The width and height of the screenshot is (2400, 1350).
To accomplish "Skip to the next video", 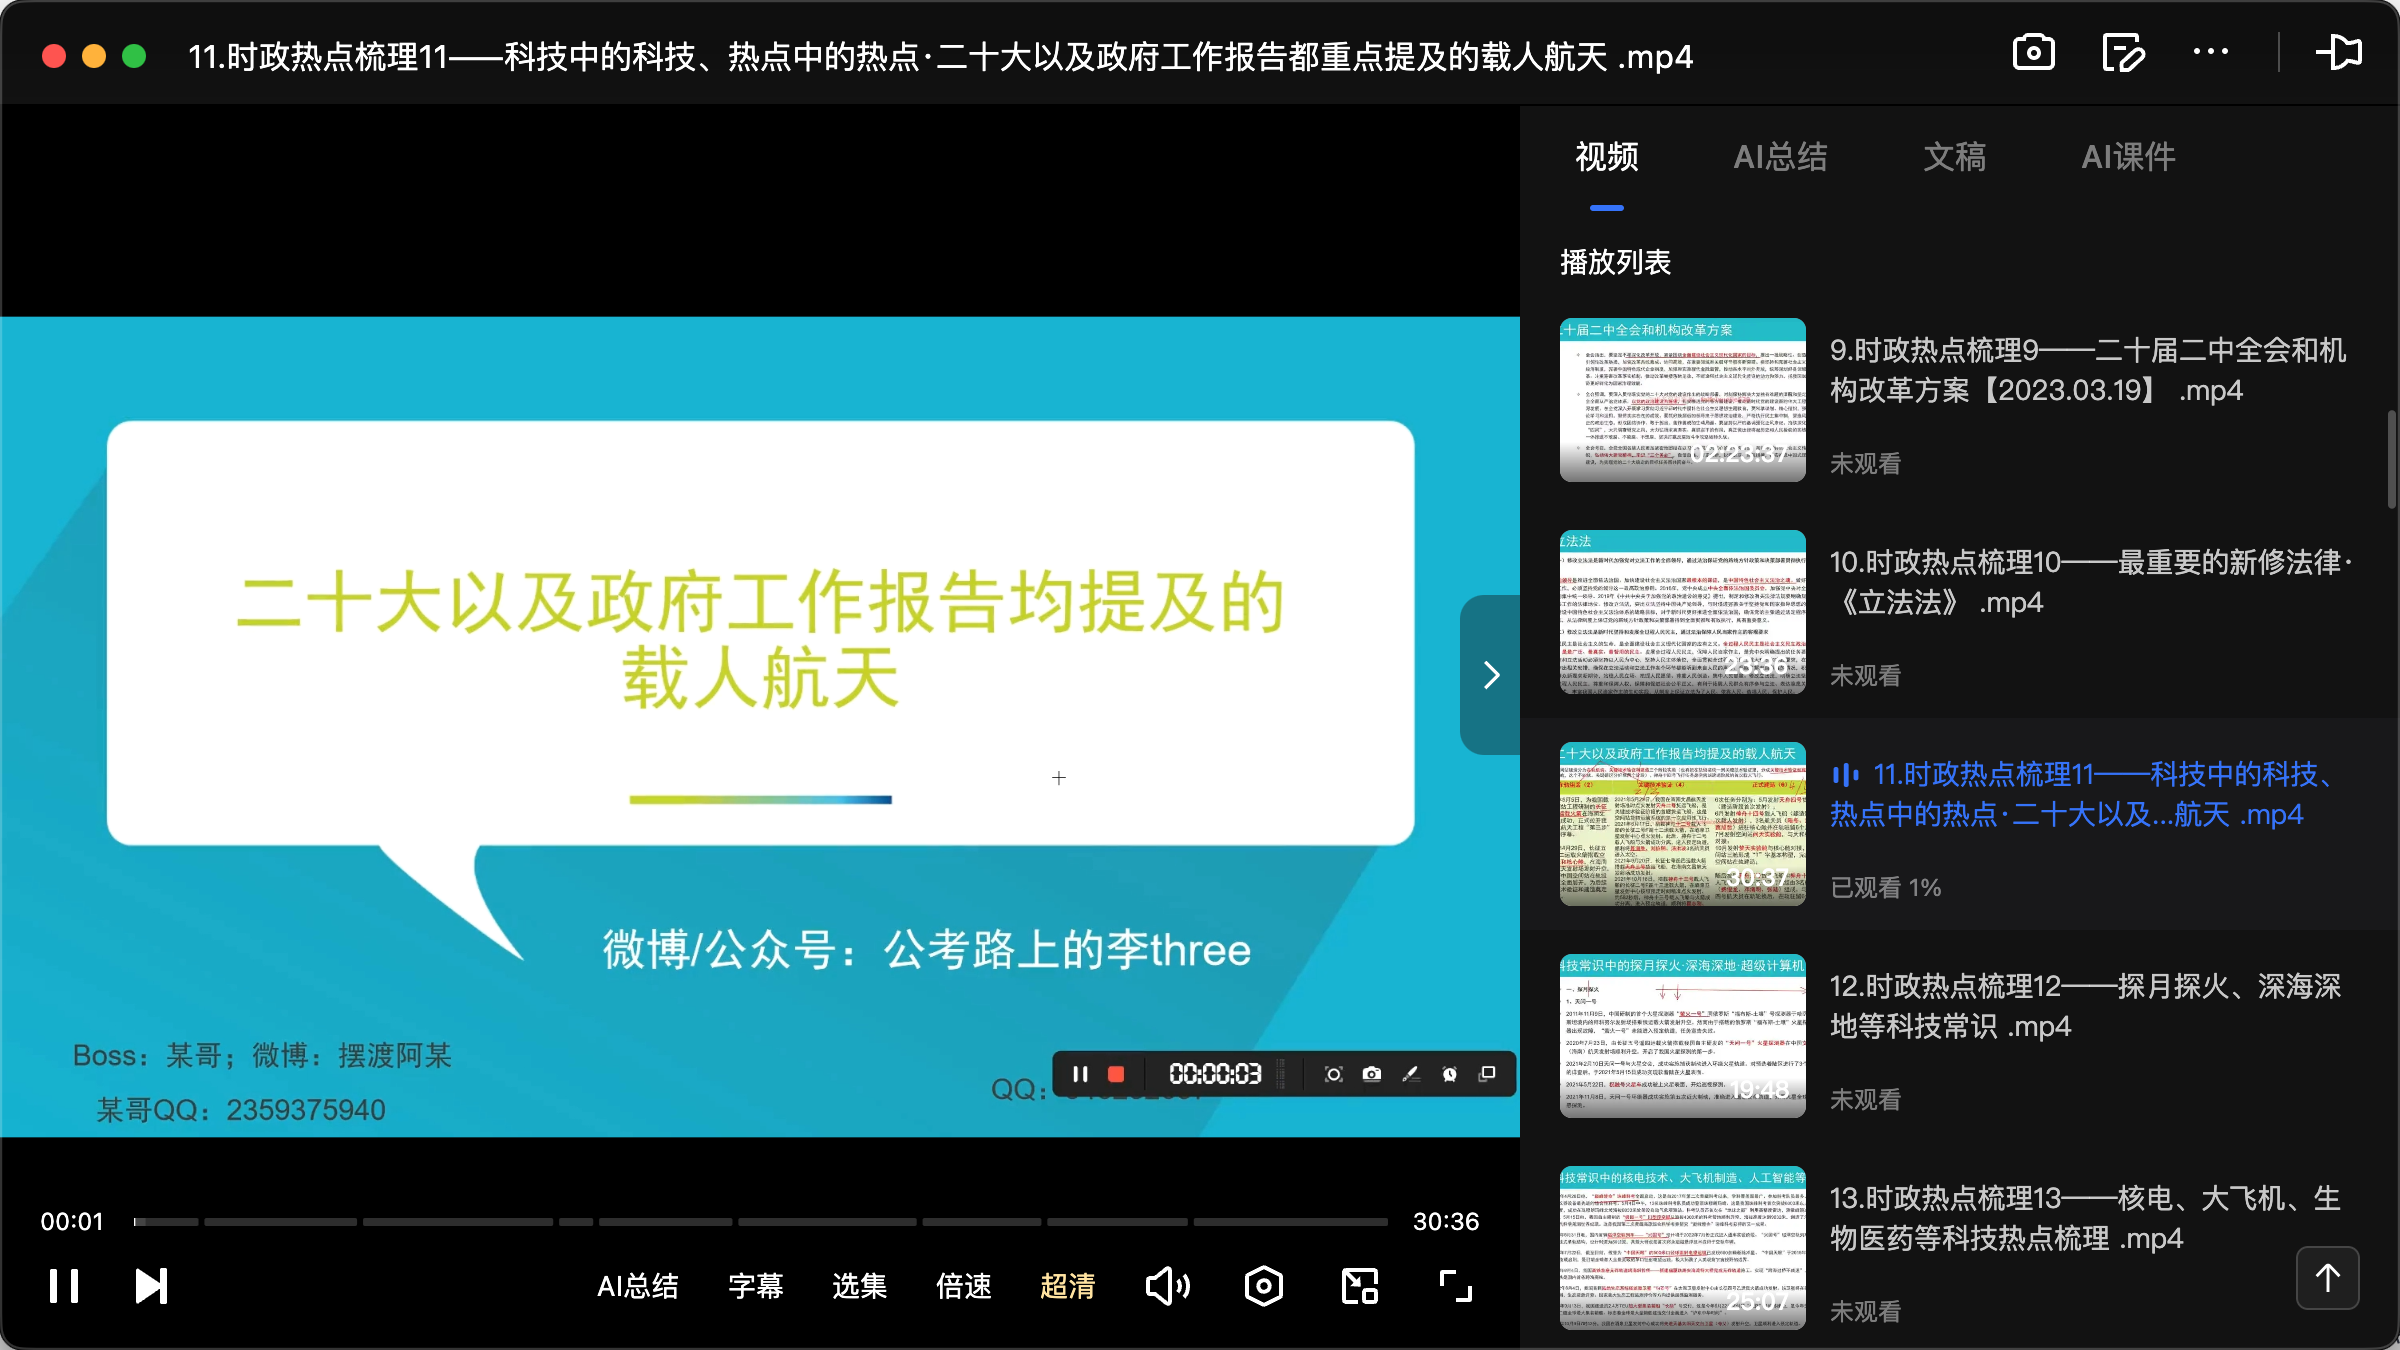I will [150, 1286].
